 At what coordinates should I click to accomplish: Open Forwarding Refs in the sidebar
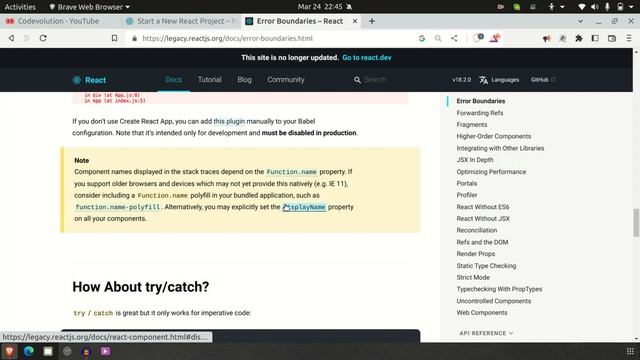tap(480, 113)
